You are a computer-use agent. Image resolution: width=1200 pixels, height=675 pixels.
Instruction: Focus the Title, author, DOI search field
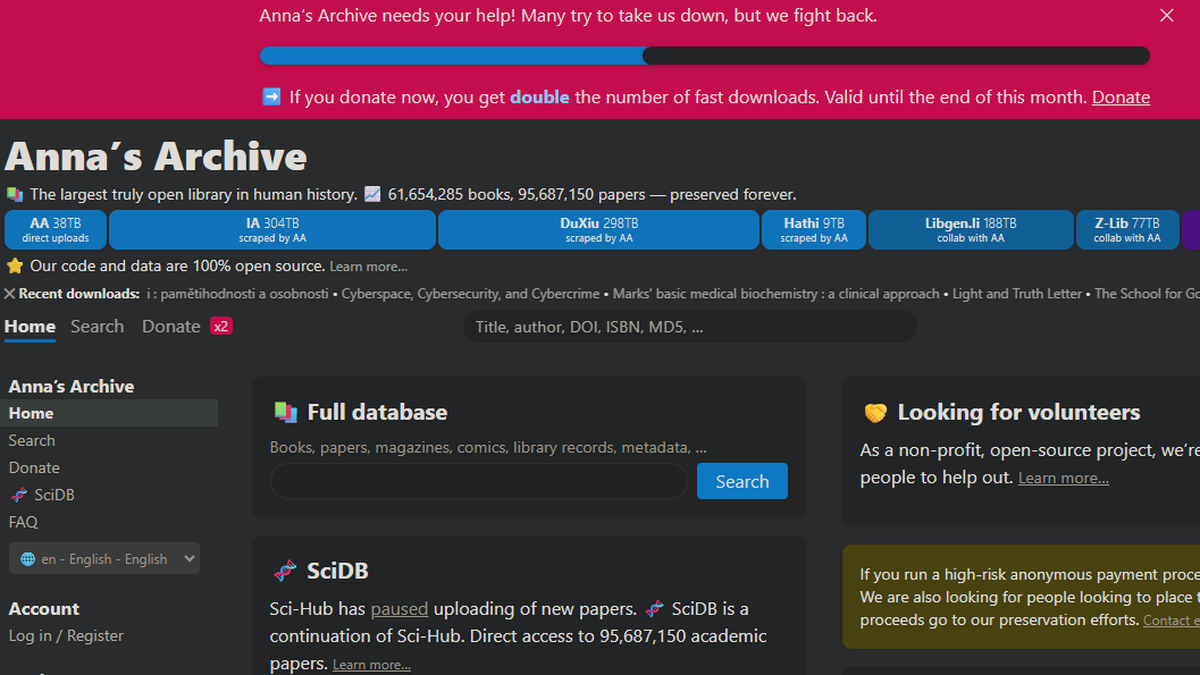coord(690,327)
